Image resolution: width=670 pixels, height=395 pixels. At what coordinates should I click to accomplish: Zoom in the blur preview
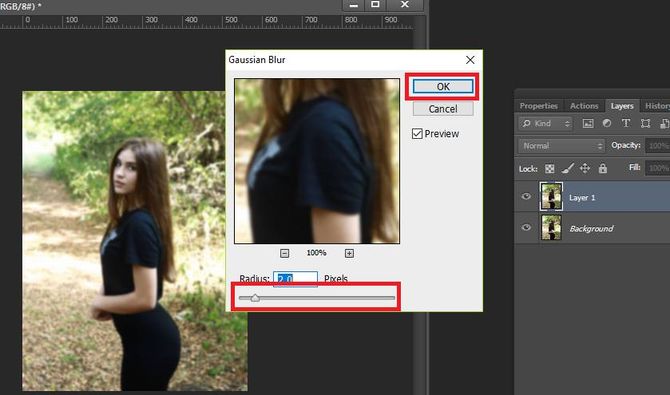(x=349, y=254)
